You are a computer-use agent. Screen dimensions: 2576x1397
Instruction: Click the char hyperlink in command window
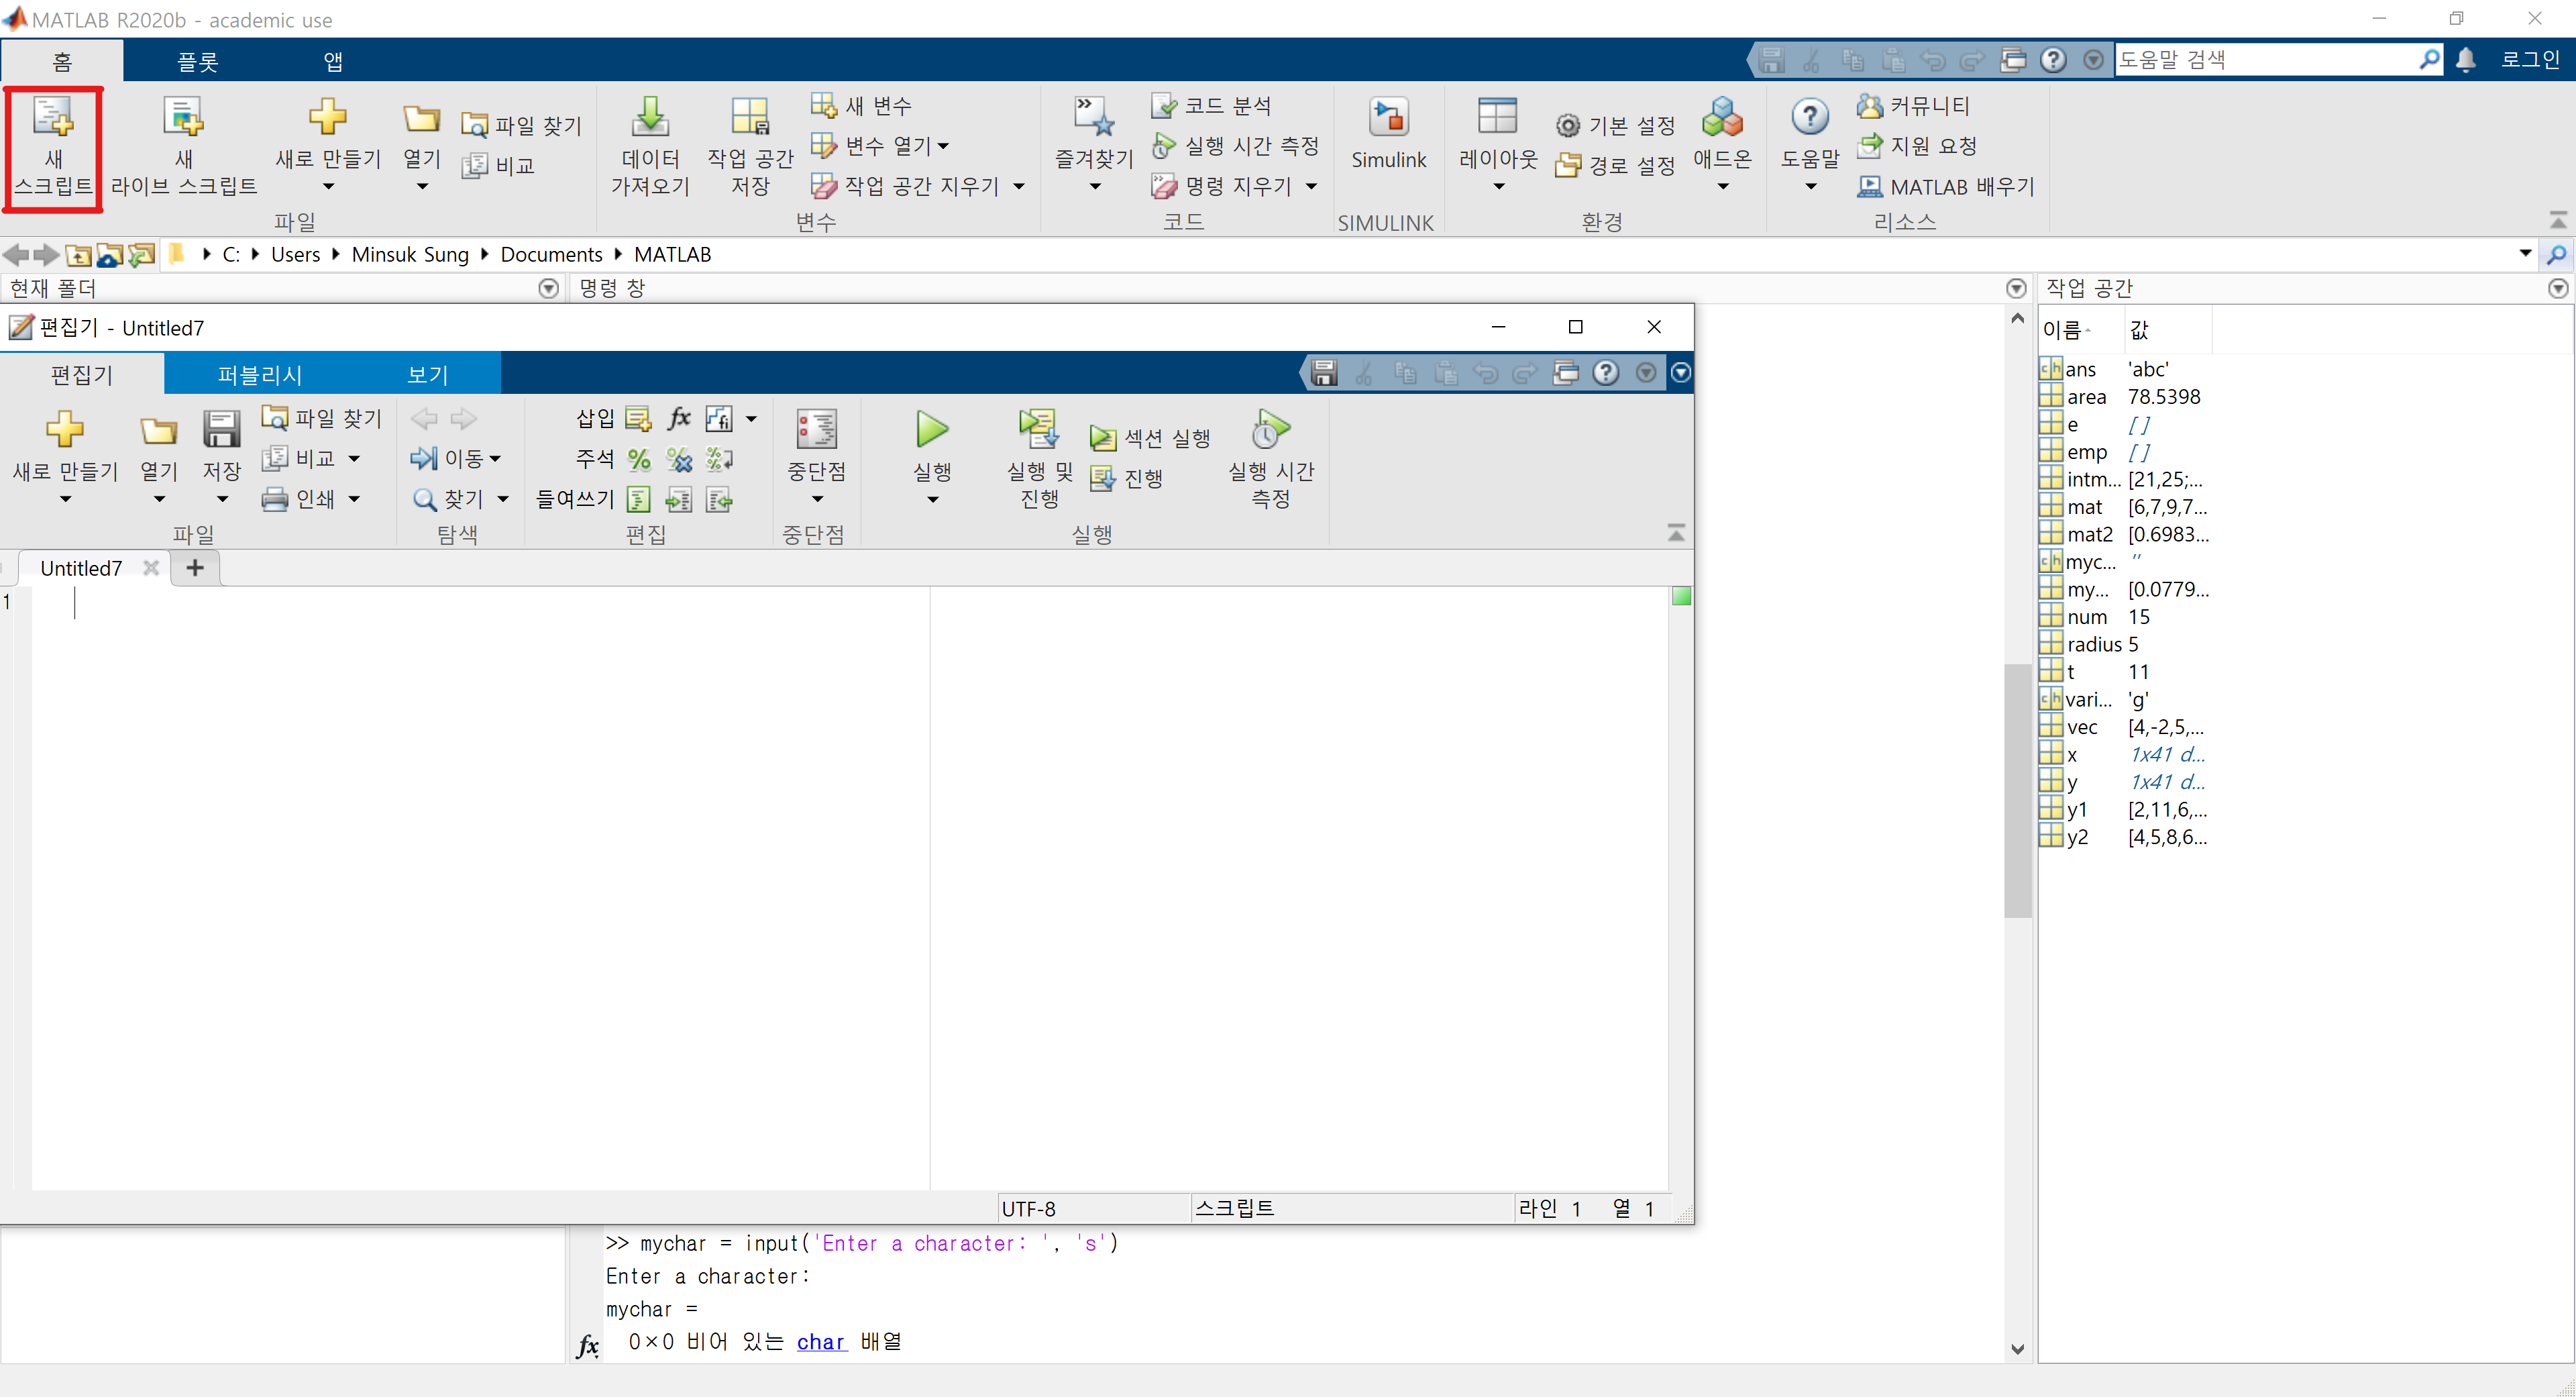(821, 1342)
